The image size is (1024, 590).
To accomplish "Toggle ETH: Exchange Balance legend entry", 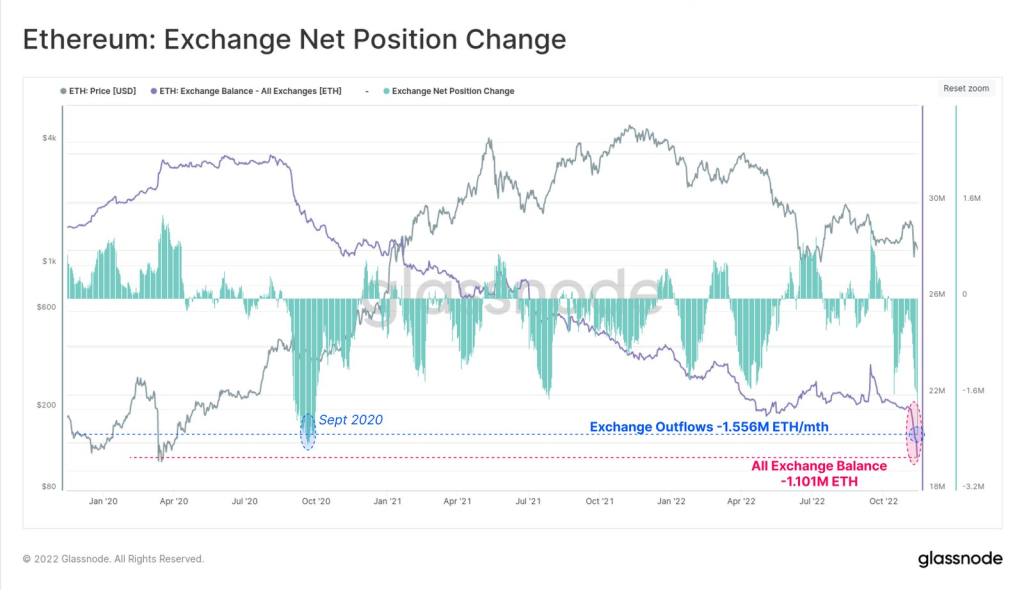I will [246, 91].
